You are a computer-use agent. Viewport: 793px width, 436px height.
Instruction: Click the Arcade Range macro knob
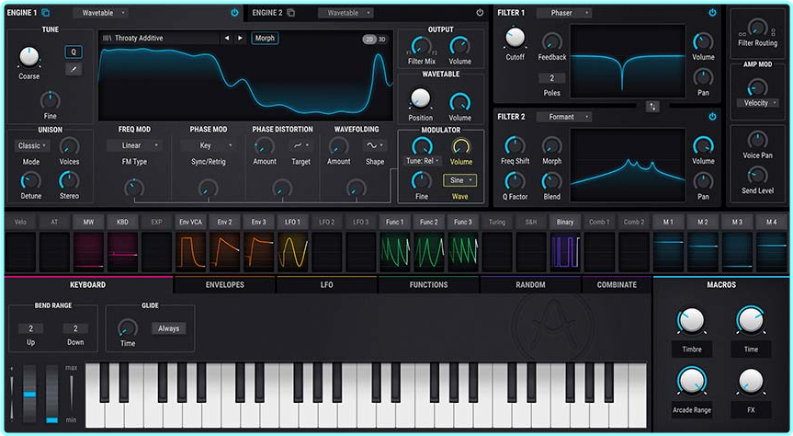[x=691, y=381]
